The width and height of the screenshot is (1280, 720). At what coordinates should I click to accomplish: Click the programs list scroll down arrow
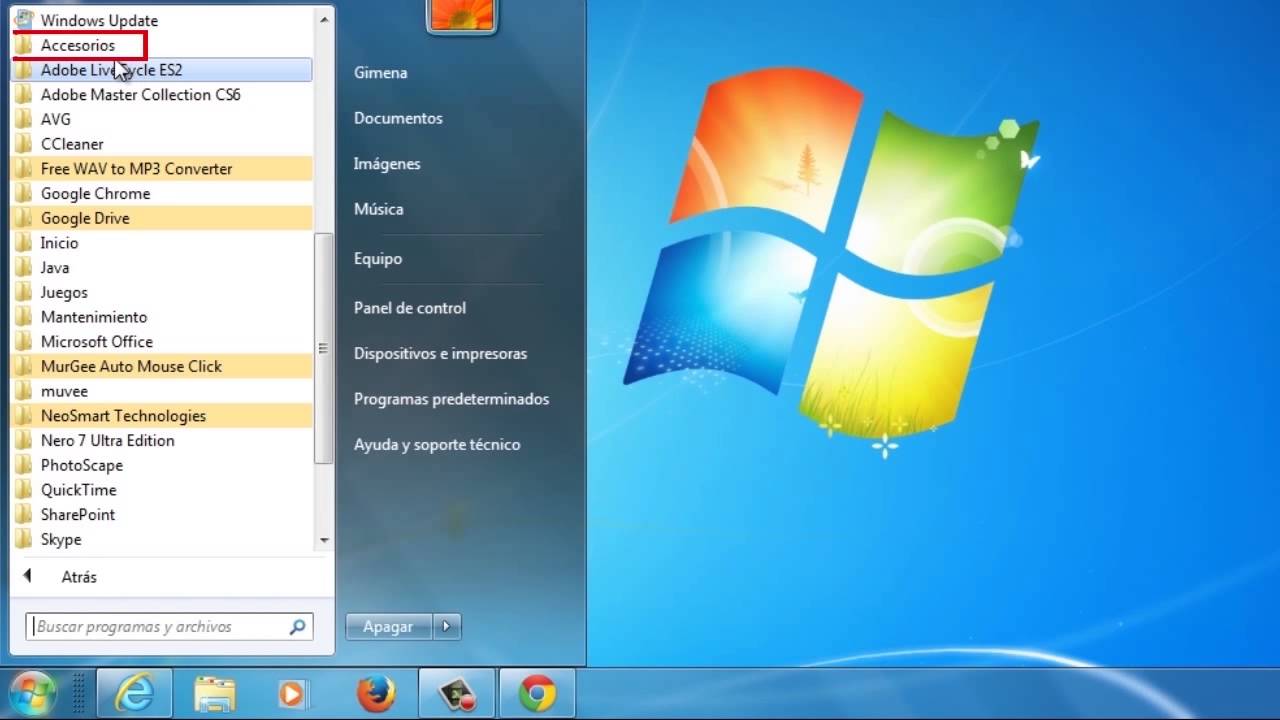[x=323, y=539]
